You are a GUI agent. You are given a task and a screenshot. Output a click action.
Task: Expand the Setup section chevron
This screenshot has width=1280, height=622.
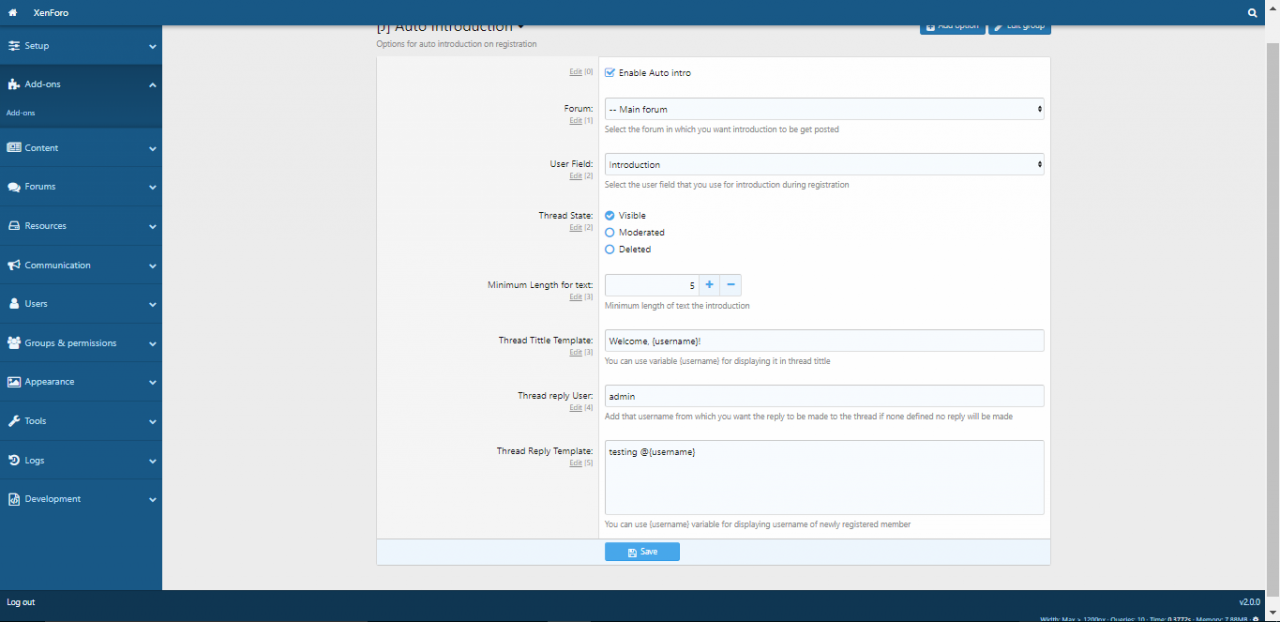(x=152, y=46)
